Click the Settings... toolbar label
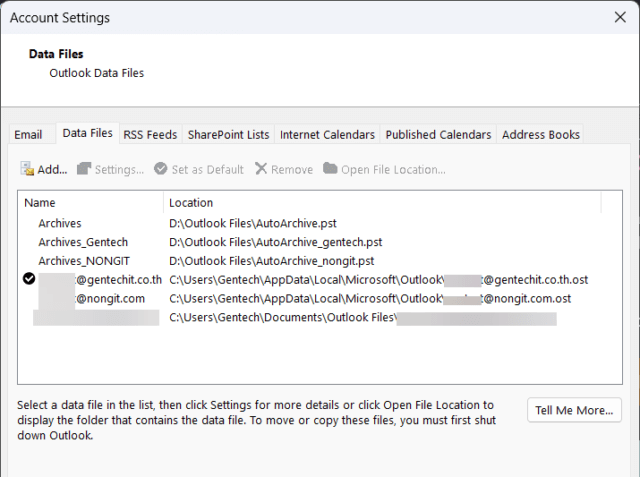Screen dimensions: 640x477 coord(120,169)
